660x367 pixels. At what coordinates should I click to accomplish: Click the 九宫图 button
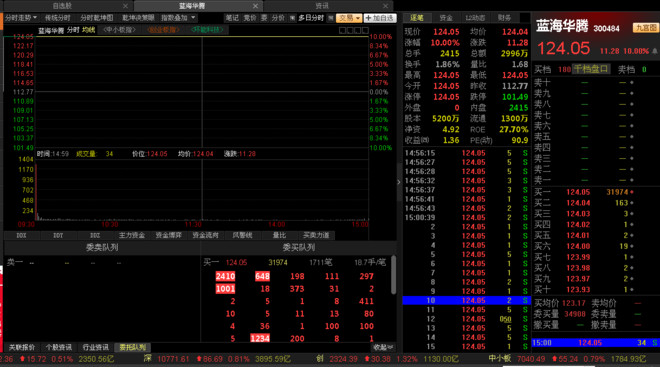[646, 28]
